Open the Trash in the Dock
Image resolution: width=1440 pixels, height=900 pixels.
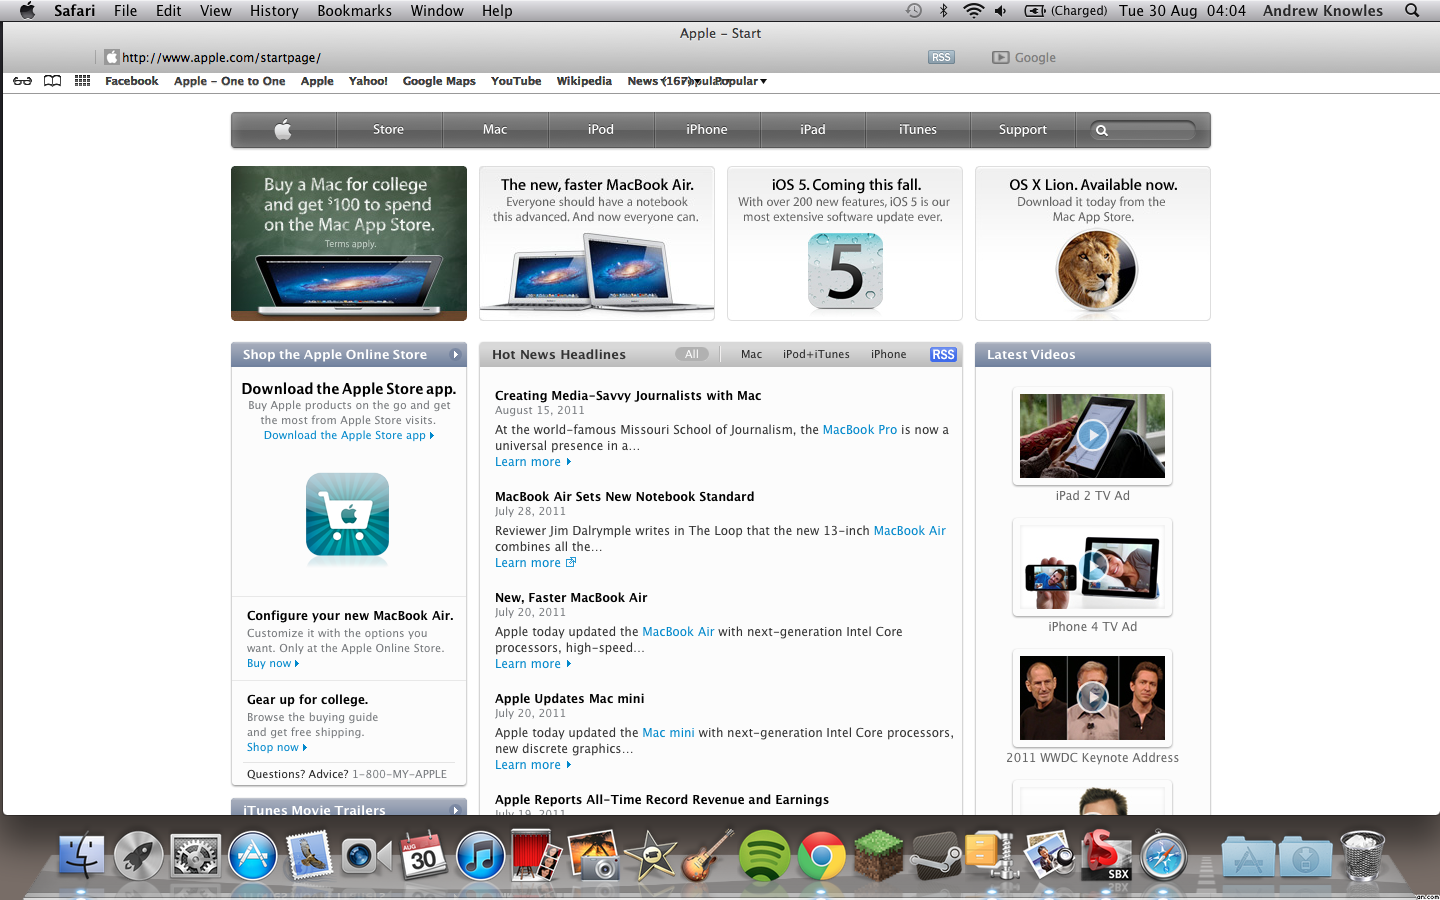[1362, 856]
